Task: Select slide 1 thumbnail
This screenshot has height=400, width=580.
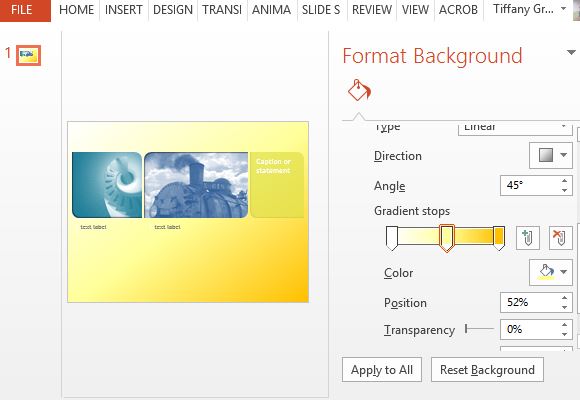Action: click(x=28, y=55)
